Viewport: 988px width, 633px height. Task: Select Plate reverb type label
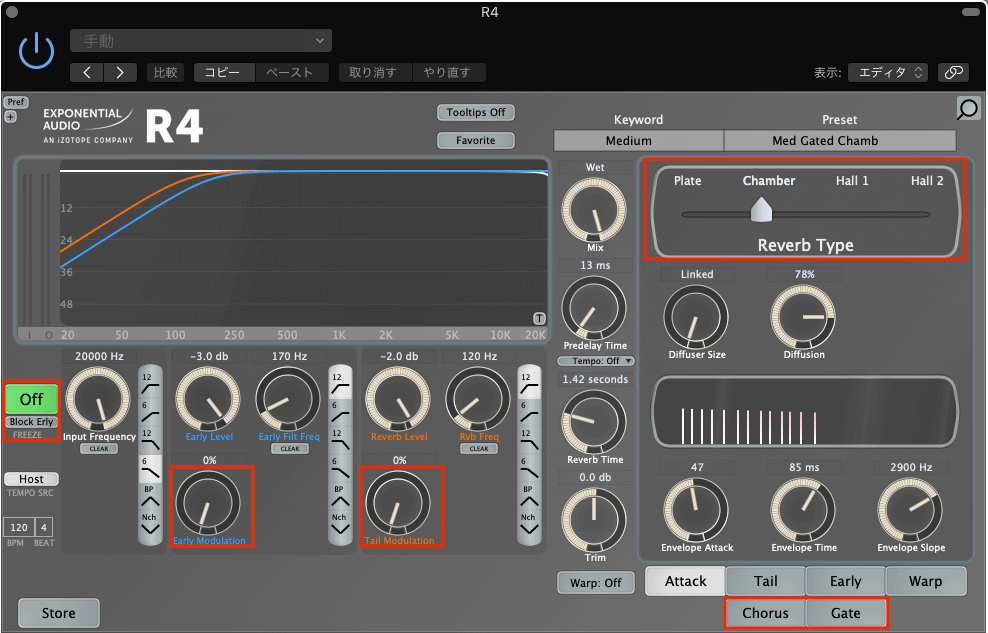(x=687, y=181)
